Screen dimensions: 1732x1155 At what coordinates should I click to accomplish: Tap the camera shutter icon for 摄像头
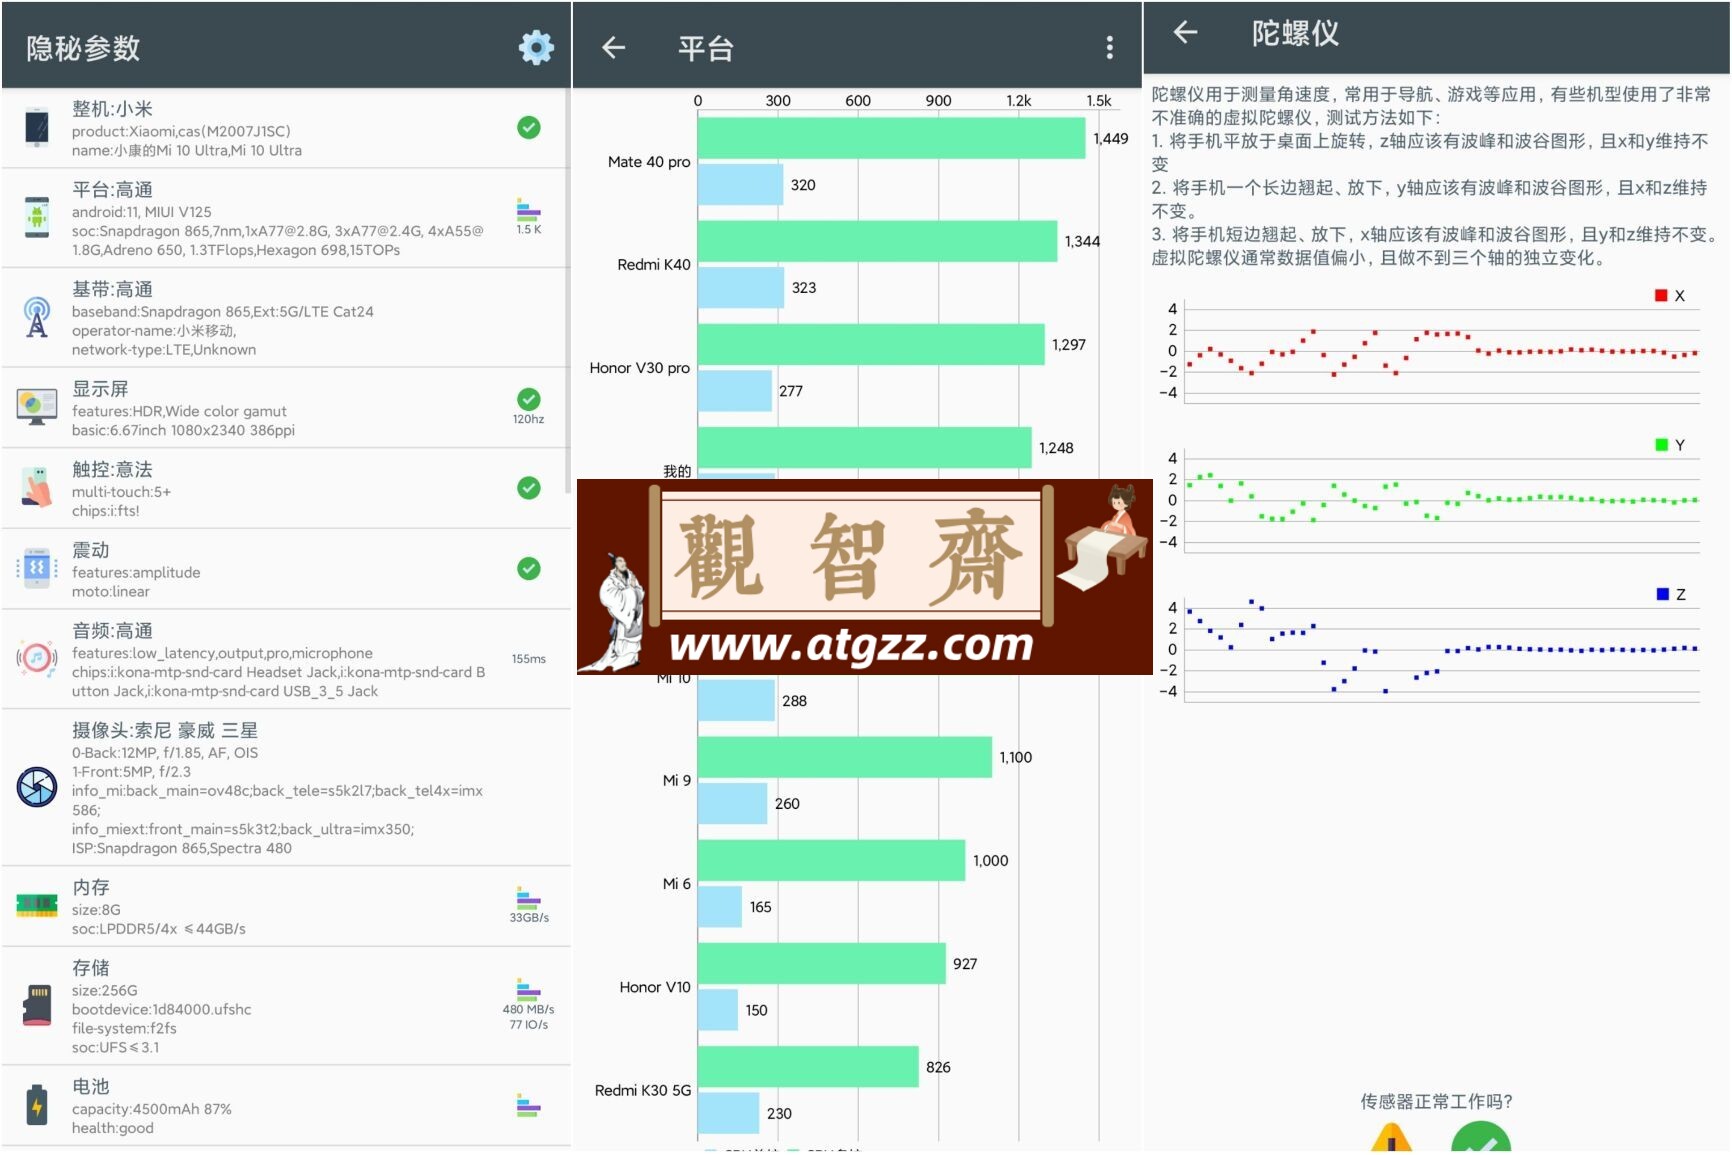coord(37,787)
